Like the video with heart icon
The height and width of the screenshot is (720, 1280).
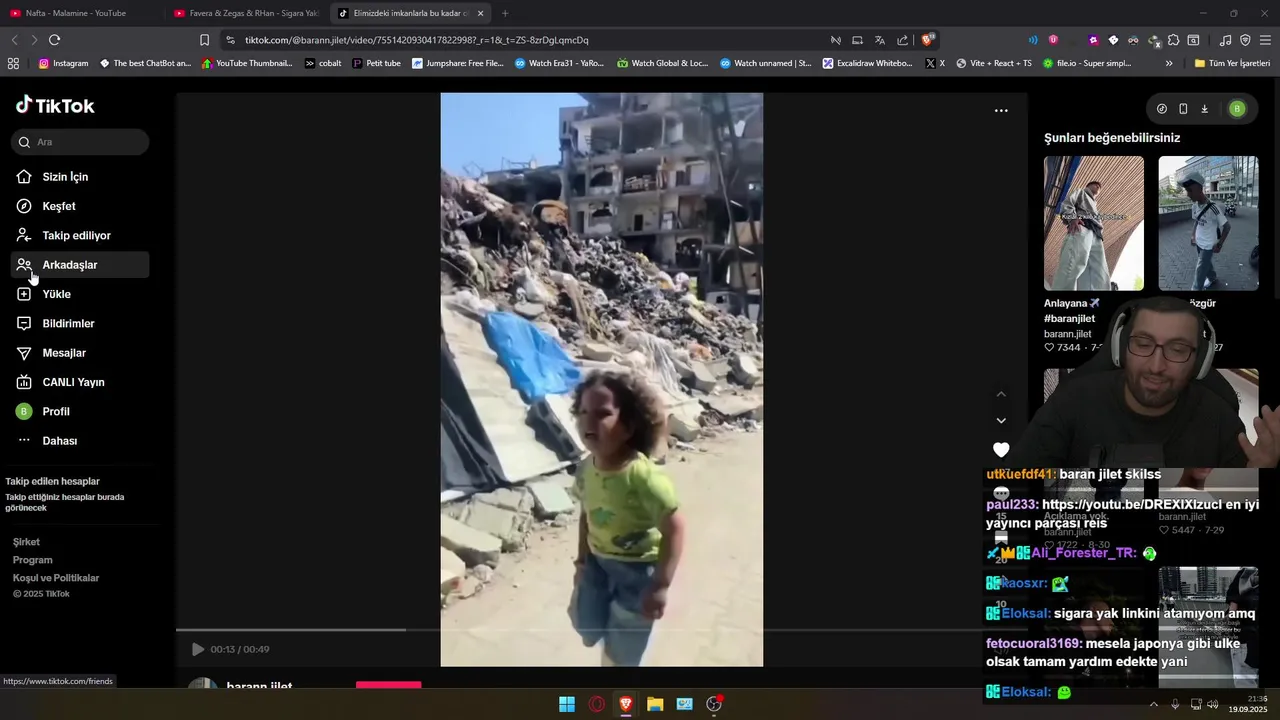tap(1001, 450)
